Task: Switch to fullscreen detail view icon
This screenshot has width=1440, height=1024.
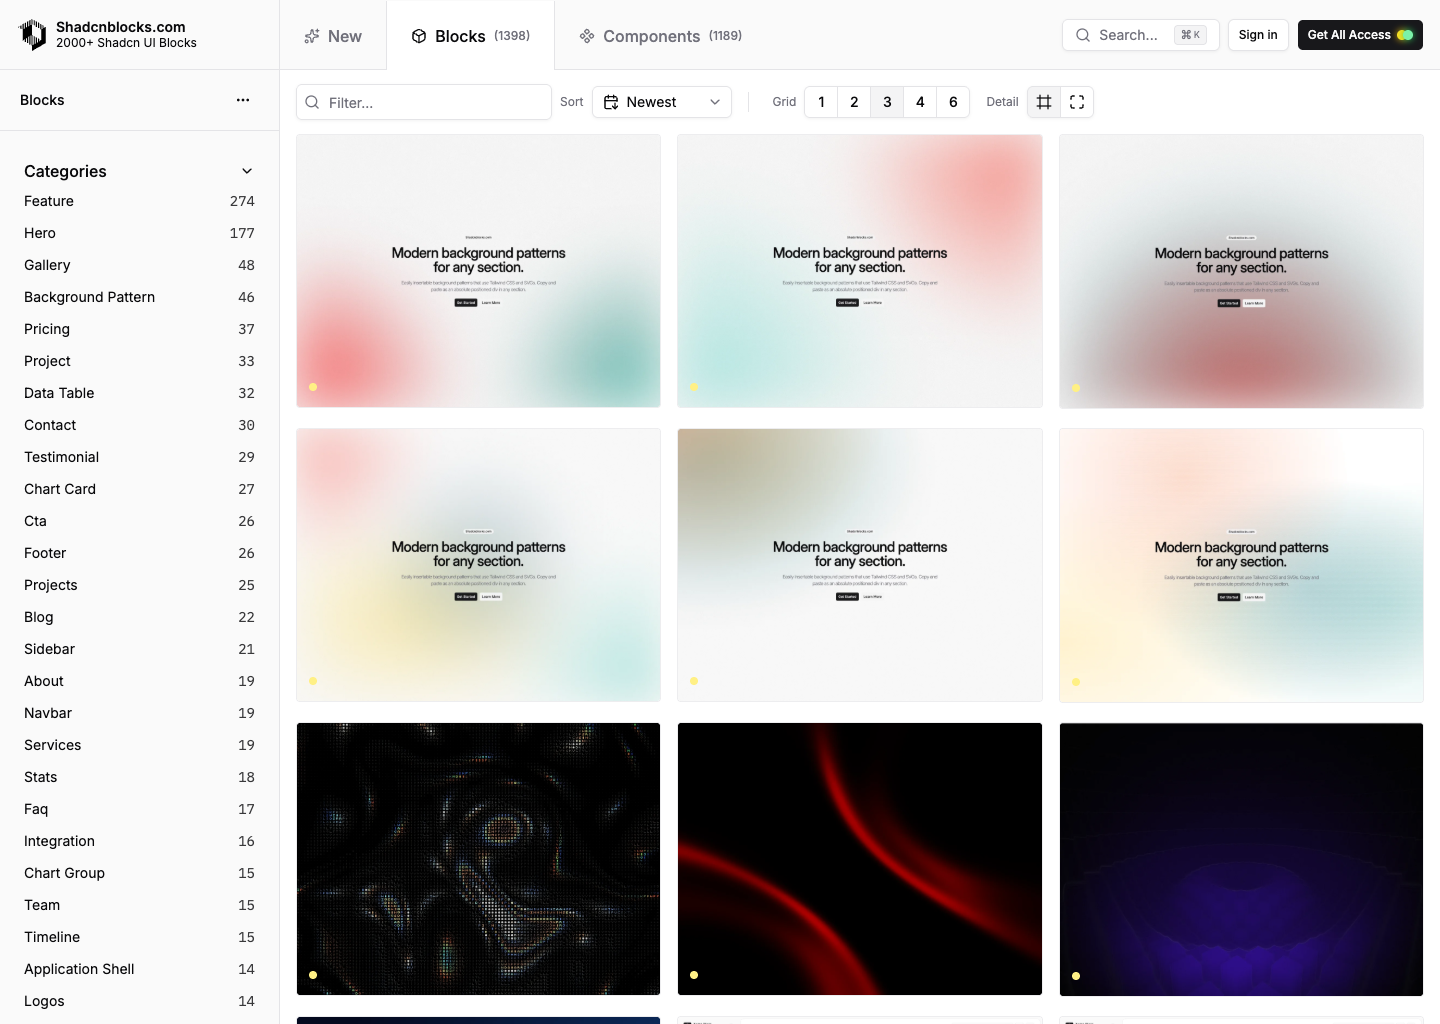Action: click(x=1077, y=102)
